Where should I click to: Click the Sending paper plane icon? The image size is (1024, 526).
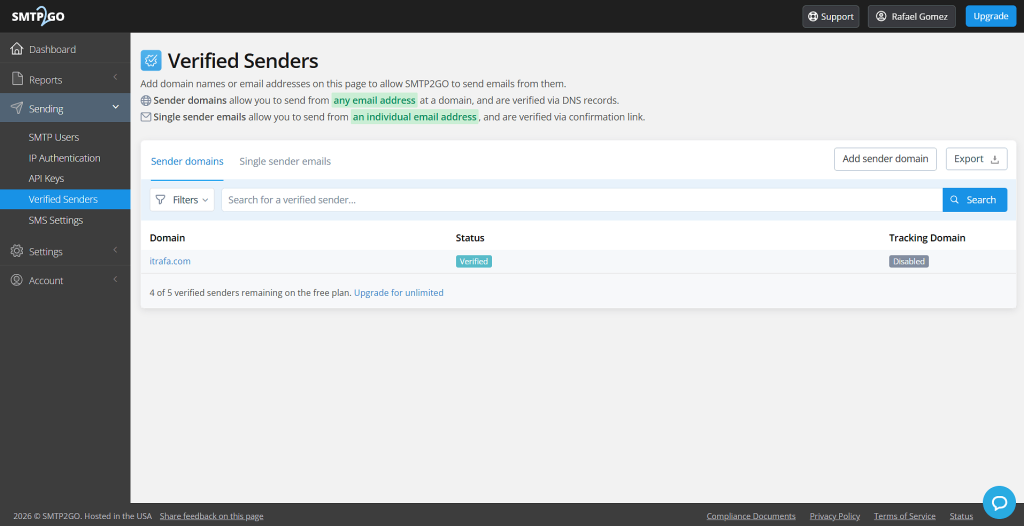tap(17, 108)
